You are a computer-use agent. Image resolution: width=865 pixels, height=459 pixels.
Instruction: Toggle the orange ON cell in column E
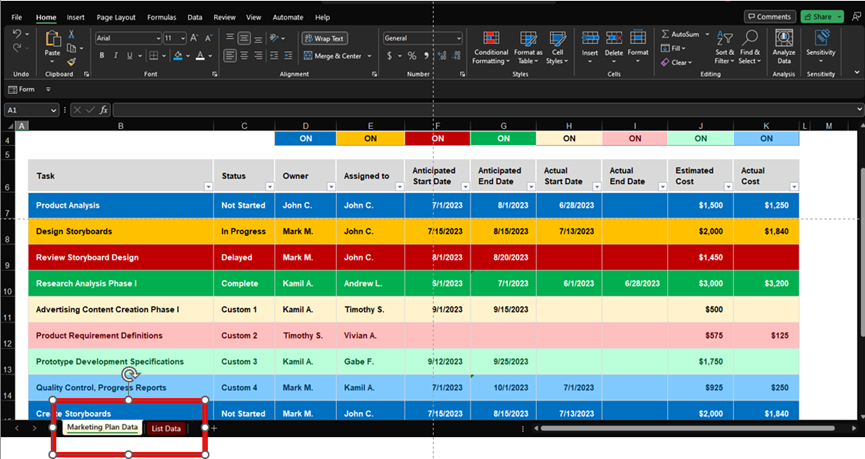370,138
